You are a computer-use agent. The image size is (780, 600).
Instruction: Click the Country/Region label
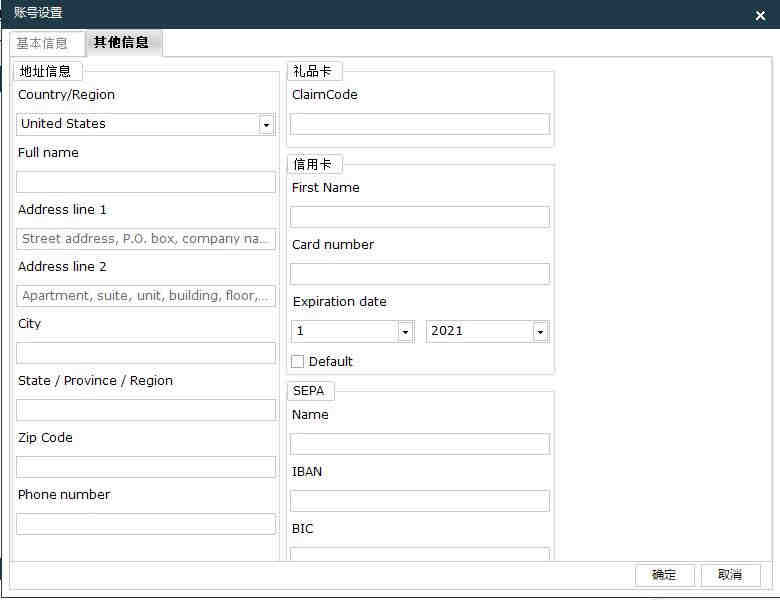66,95
